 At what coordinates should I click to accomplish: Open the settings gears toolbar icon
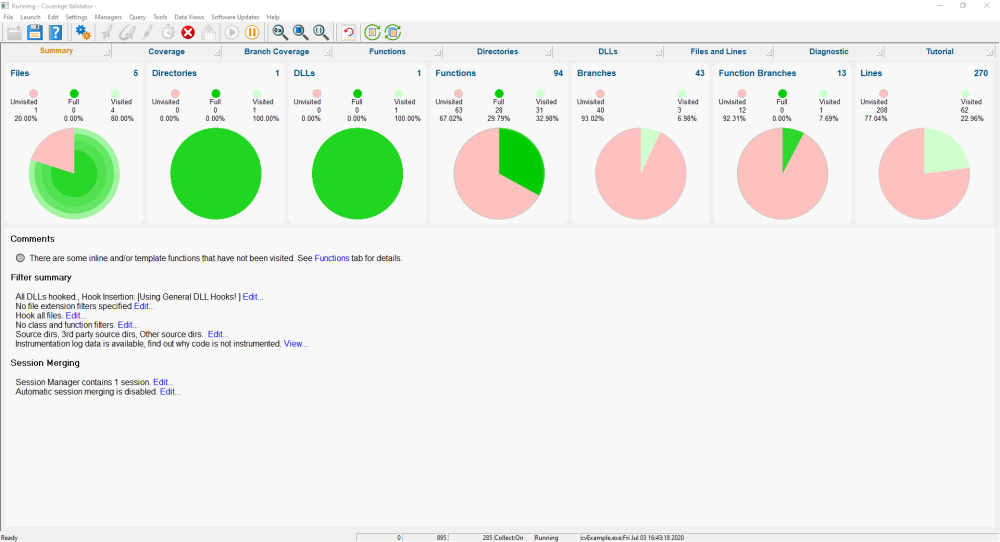pos(83,33)
